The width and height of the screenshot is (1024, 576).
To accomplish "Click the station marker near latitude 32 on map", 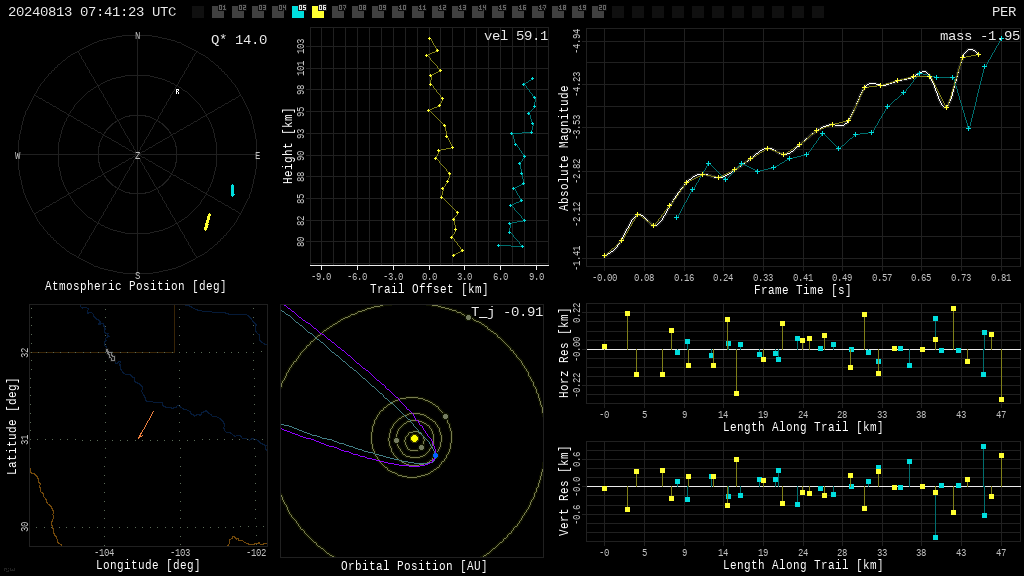I will pos(110,355).
